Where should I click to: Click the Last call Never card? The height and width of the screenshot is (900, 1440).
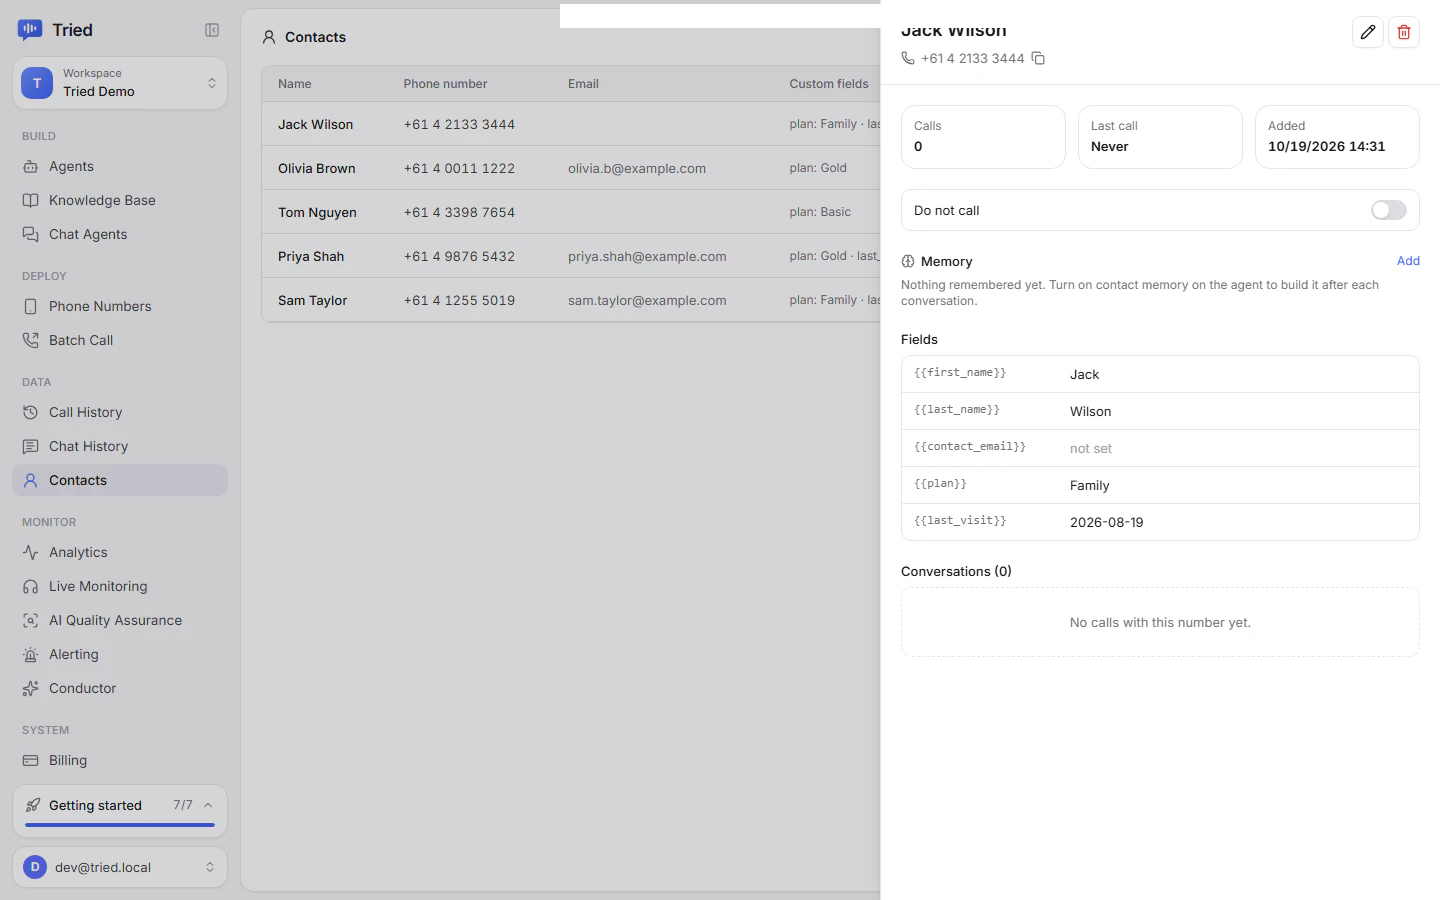click(1160, 137)
